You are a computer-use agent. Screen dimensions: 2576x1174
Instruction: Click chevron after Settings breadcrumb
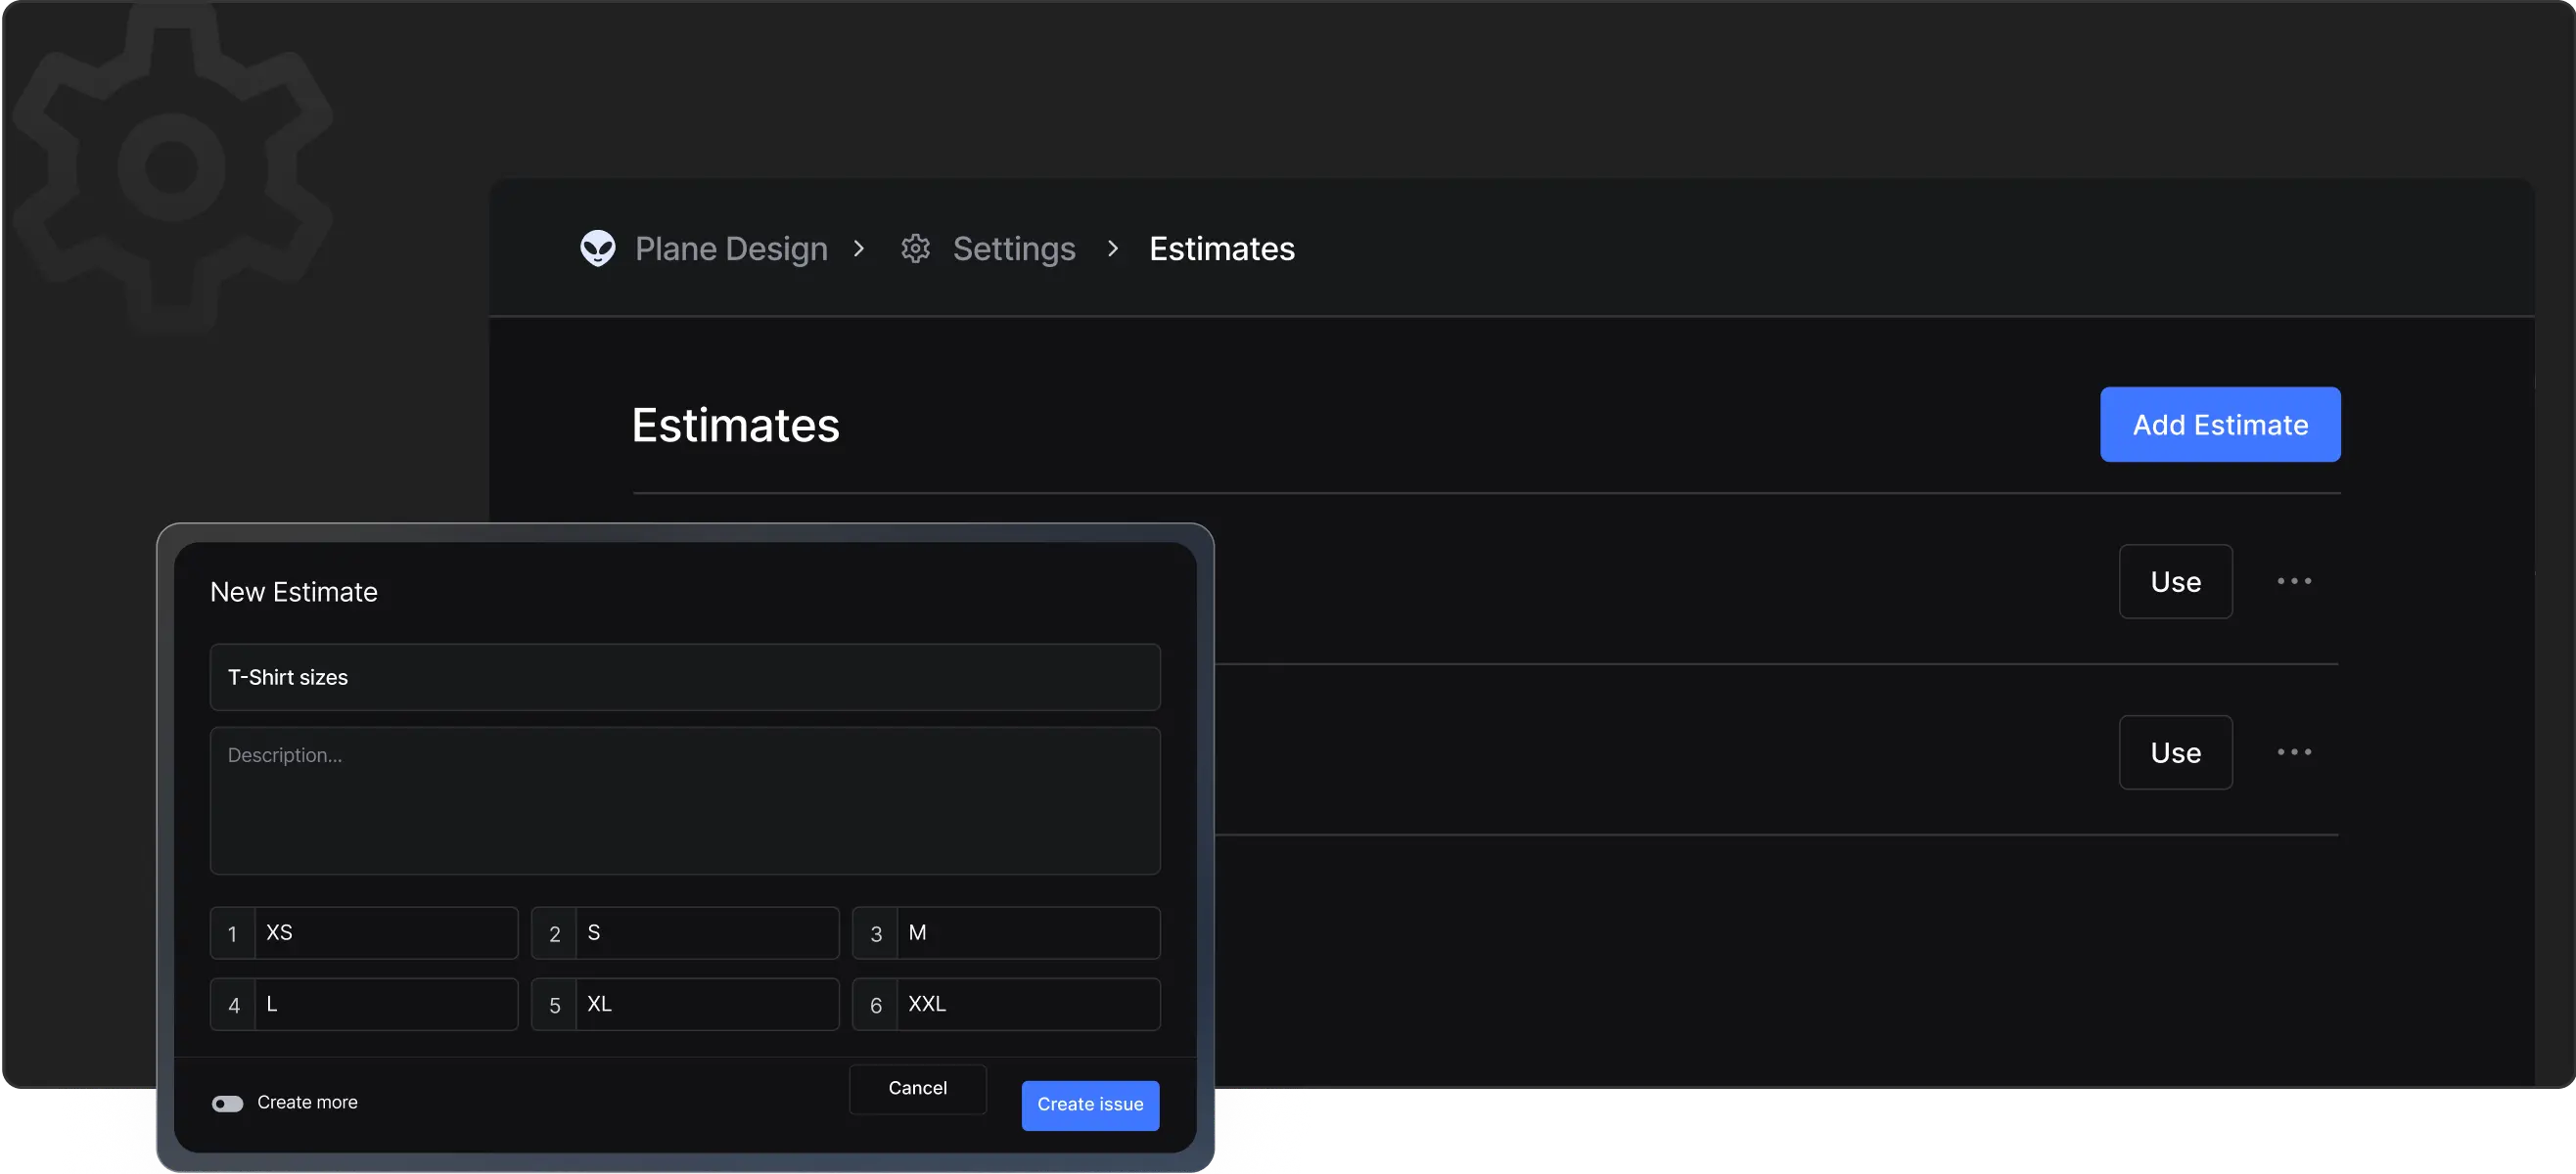tap(1113, 248)
